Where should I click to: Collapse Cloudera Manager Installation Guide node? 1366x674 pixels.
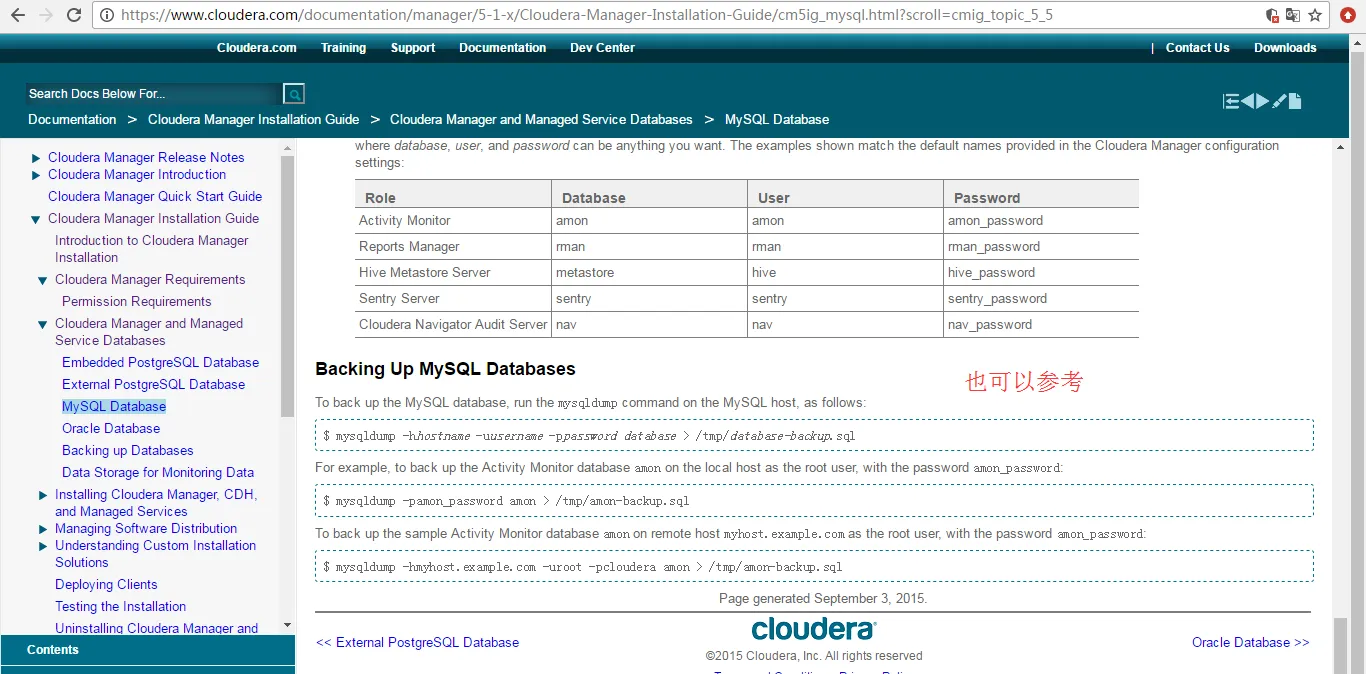36,219
